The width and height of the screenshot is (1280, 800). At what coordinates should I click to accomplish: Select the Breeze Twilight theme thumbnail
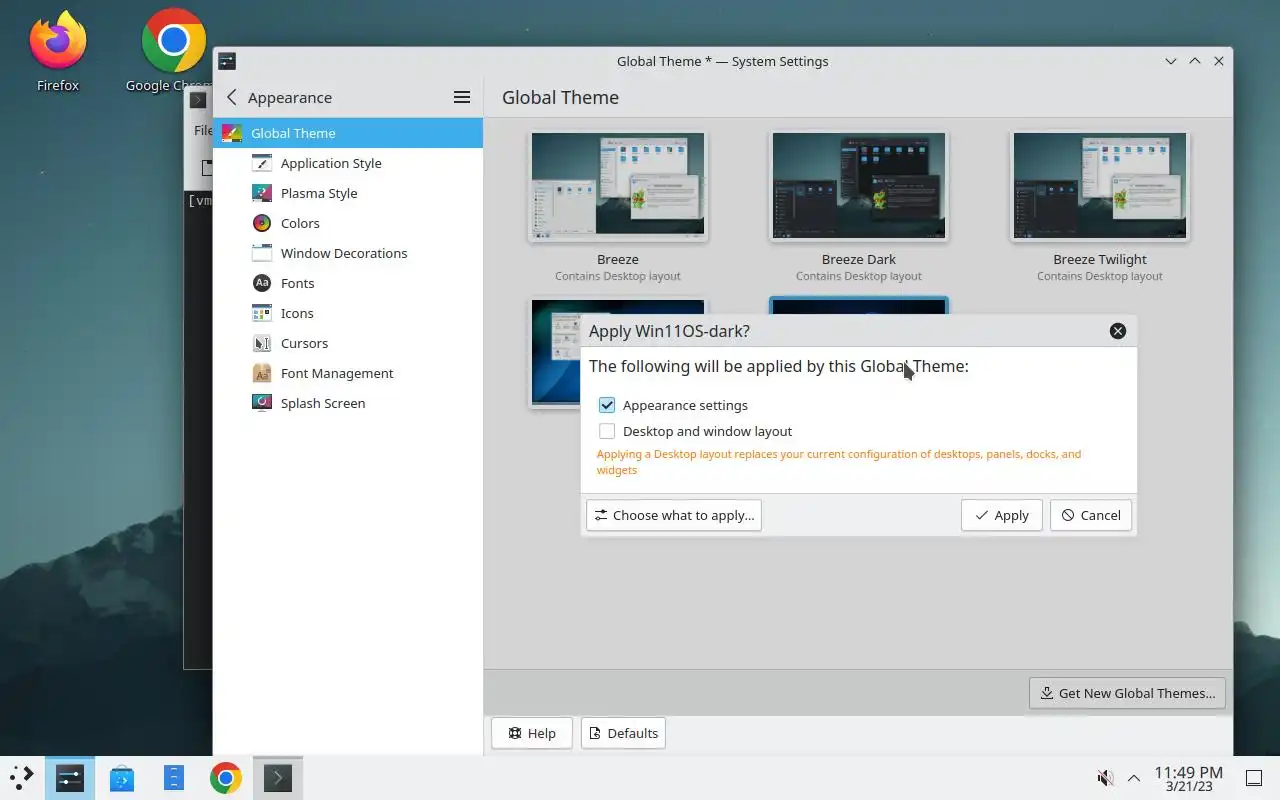click(x=1100, y=186)
